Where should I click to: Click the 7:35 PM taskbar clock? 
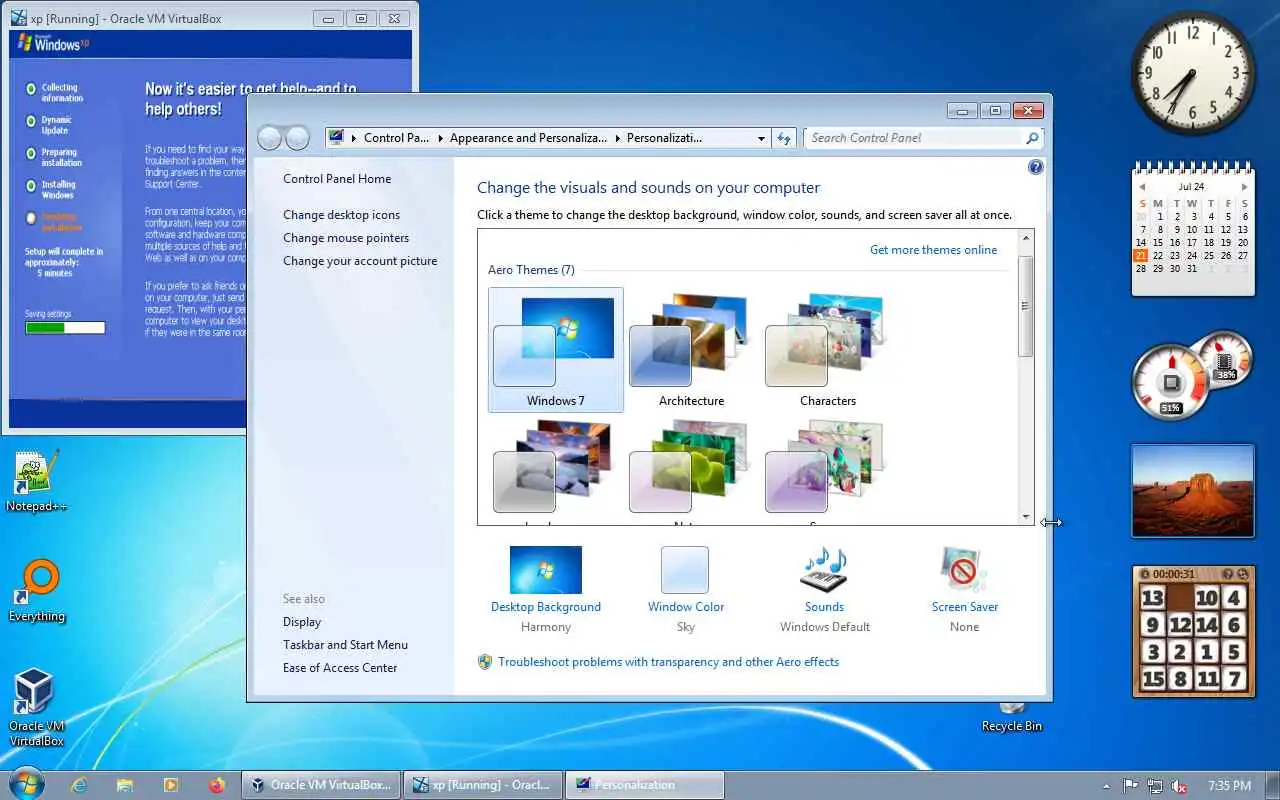1229,786
